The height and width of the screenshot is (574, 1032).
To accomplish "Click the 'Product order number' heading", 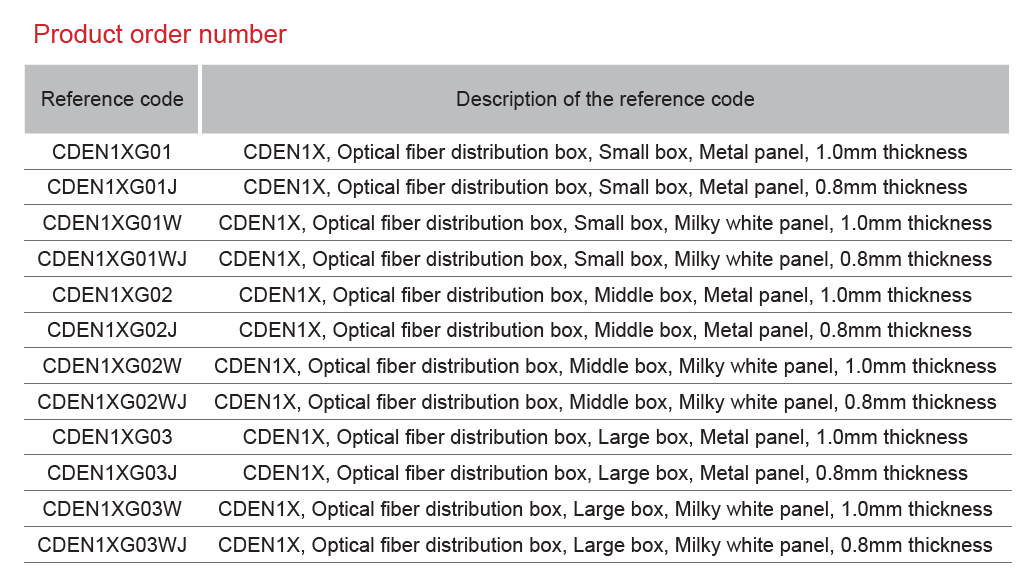I will [160, 35].
